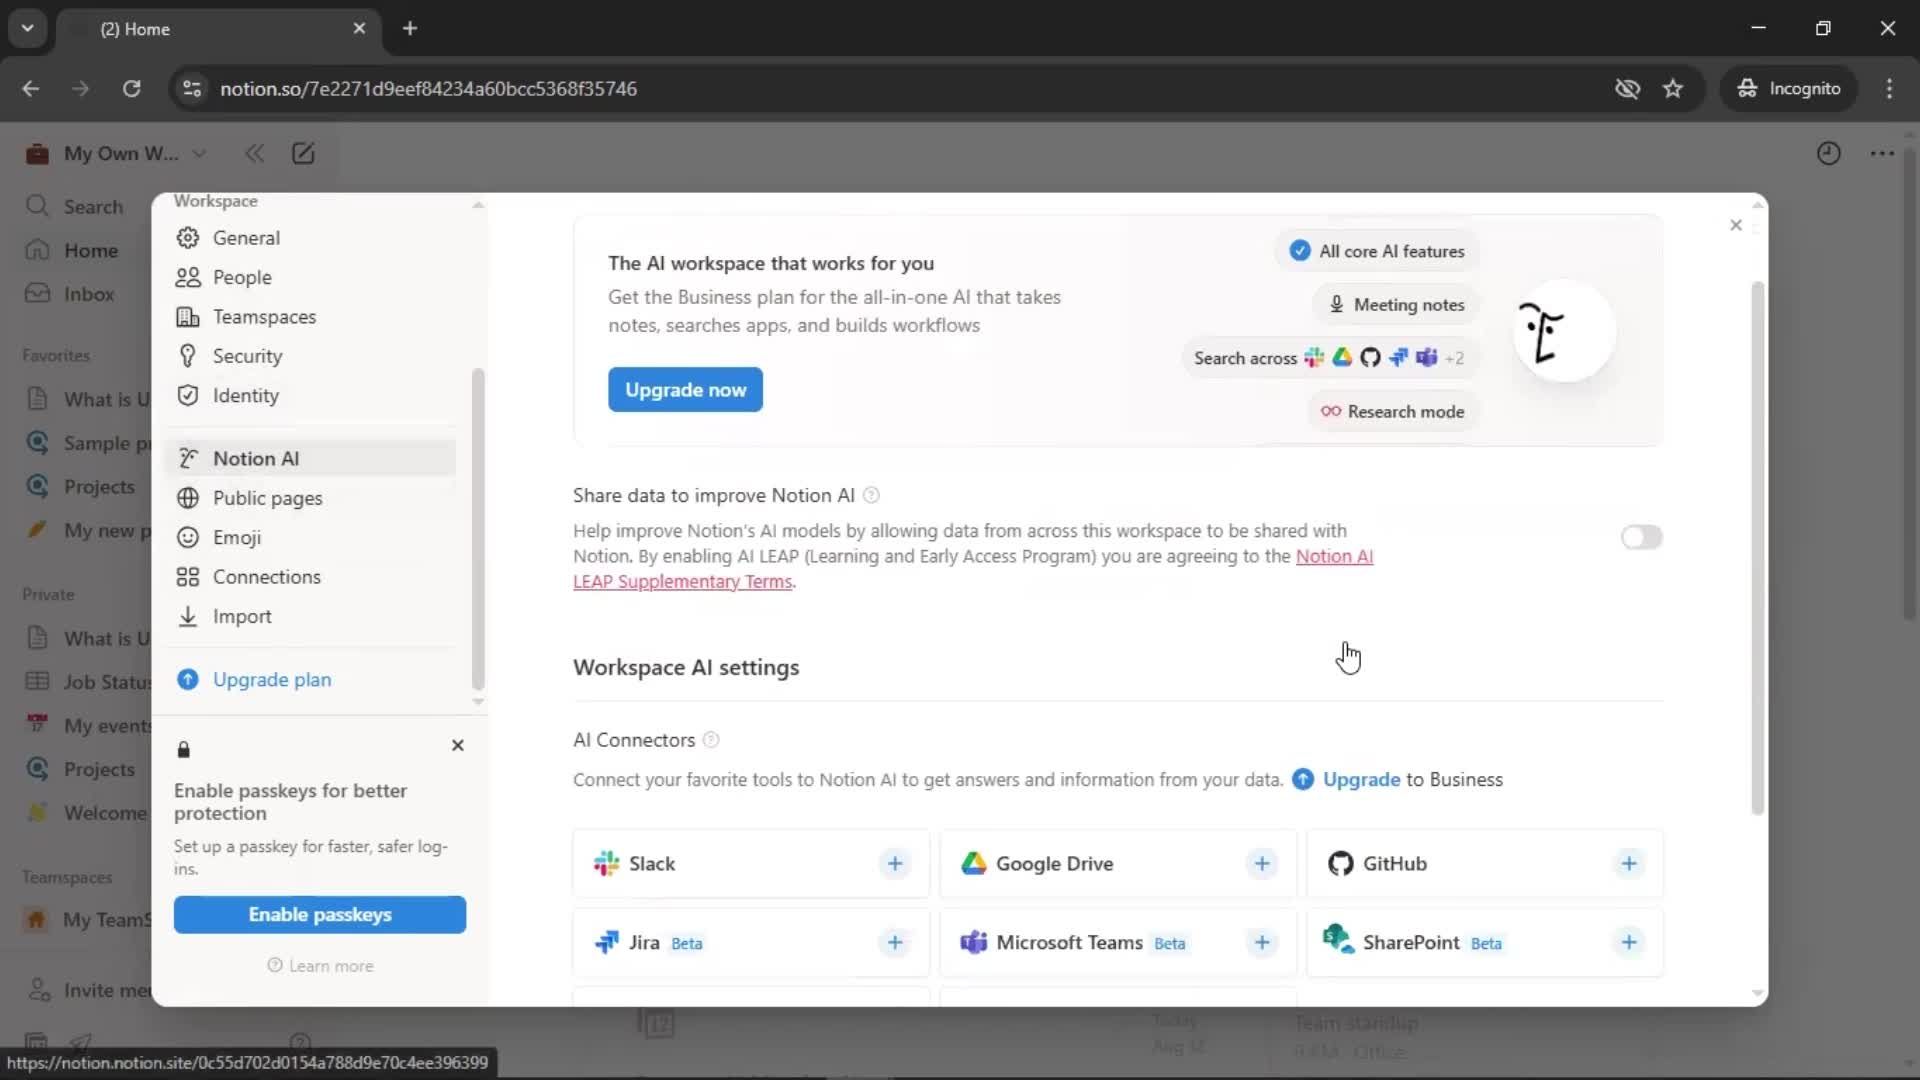Close the (2) Home browser tab
Screen dimensions: 1920x1080
coord(359,29)
